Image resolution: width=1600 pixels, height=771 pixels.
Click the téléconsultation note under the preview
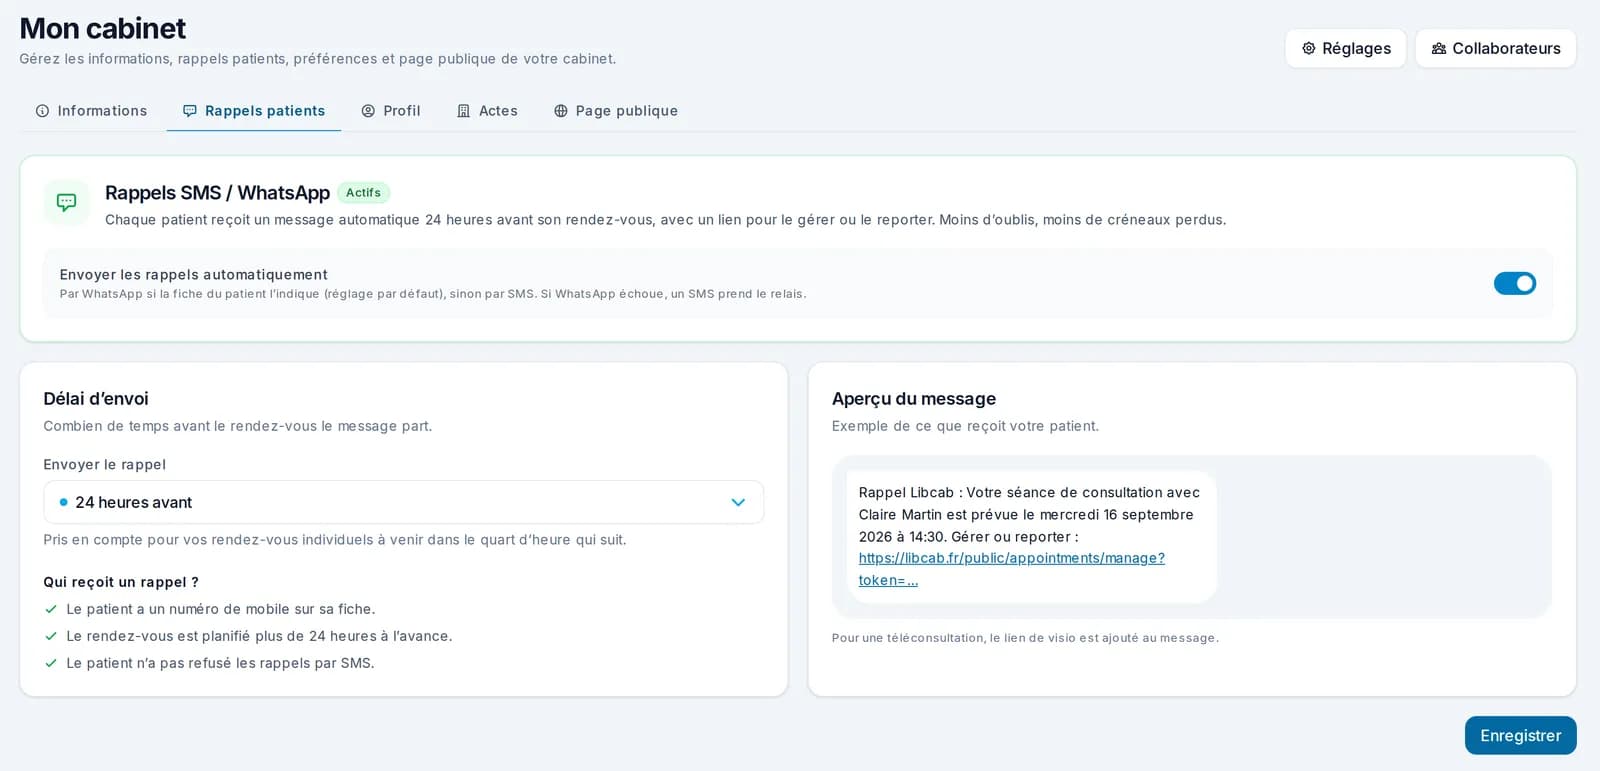1025,638
